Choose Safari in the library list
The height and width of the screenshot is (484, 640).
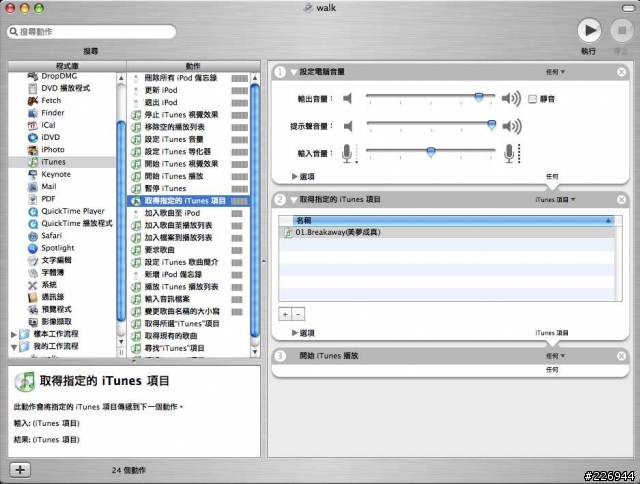(51, 235)
